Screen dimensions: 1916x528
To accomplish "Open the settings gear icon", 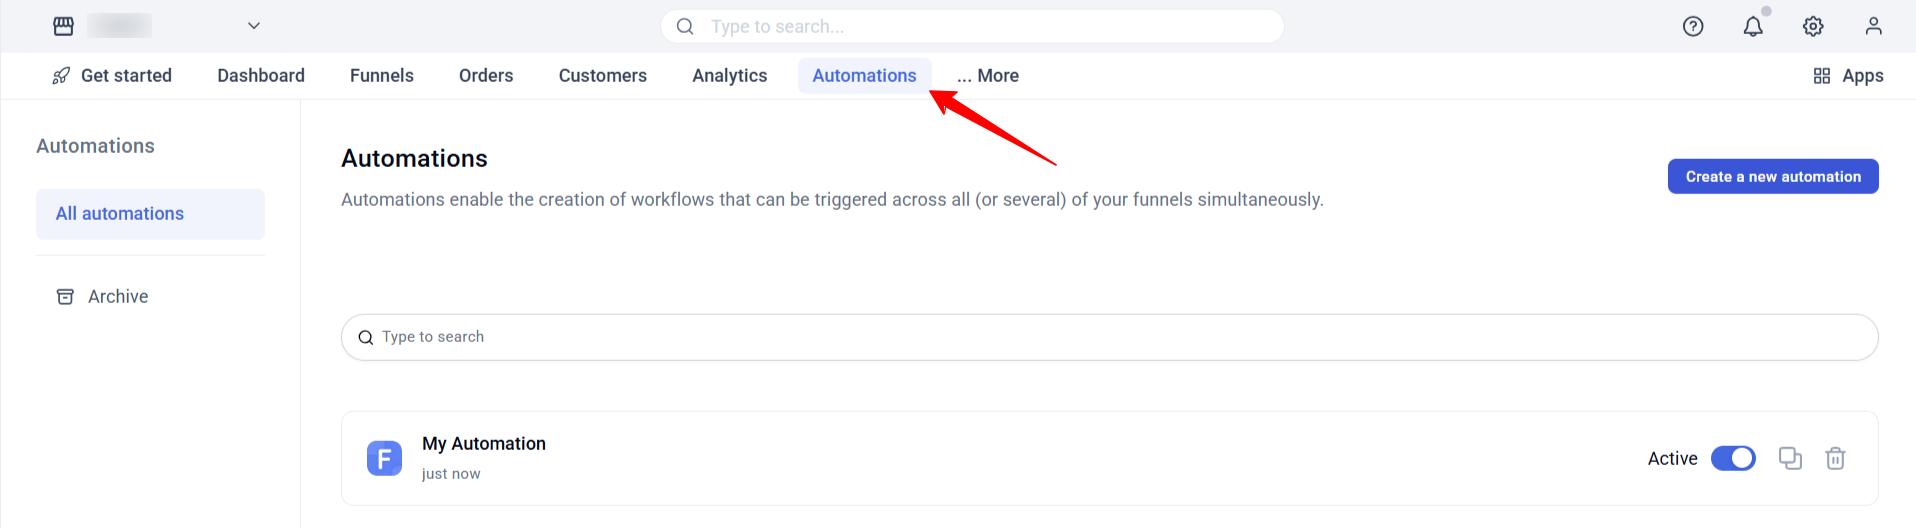I will pyautogui.click(x=1813, y=27).
